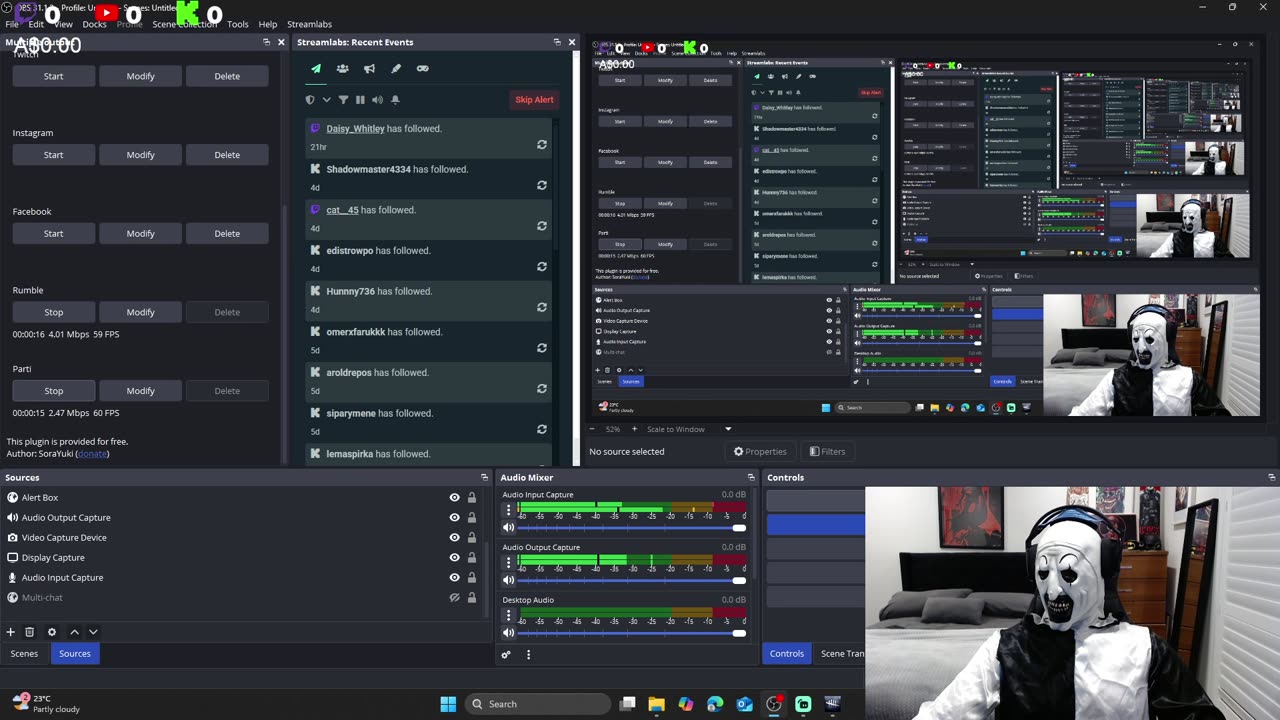Viewport: 1280px width, 720px height.
Task: Lock the Display Capture source
Action: pyautogui.click(x=471, y=557)
